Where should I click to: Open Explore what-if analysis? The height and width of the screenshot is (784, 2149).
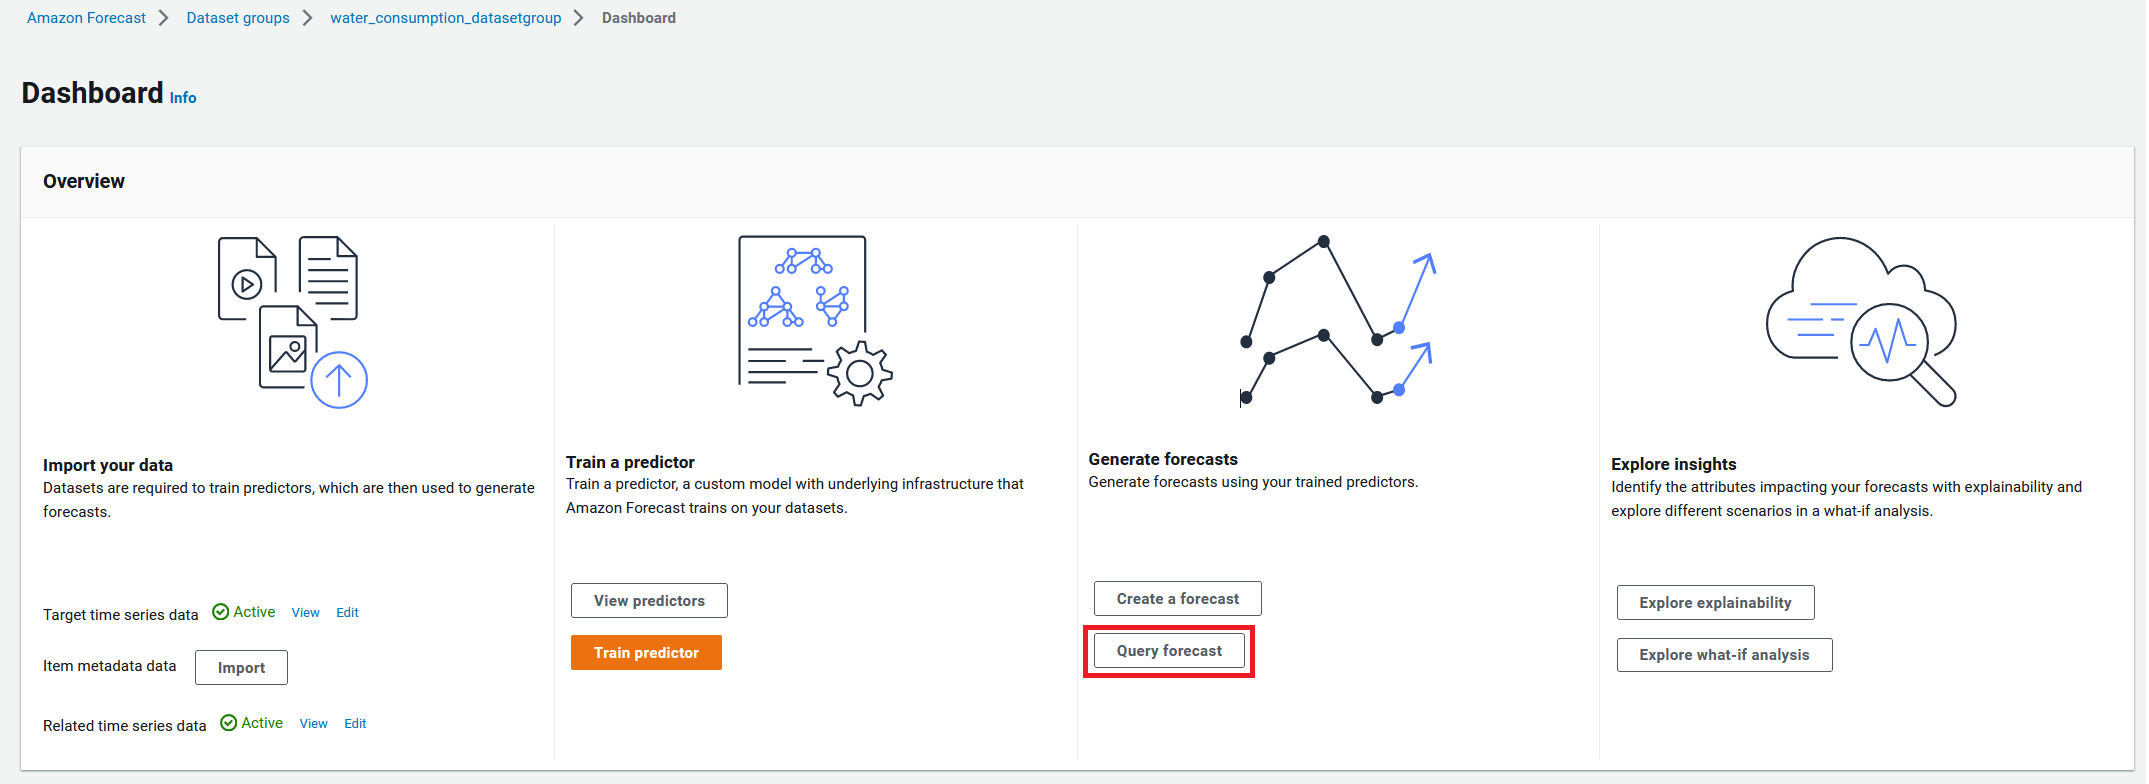[1724, 655]
